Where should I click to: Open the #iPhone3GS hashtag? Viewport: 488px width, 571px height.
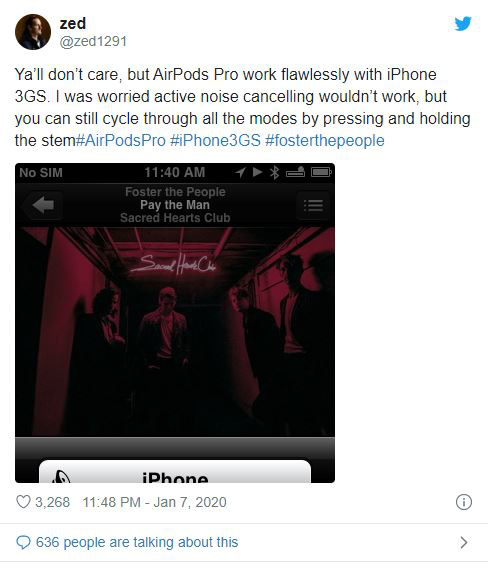(x=216, y=140)
